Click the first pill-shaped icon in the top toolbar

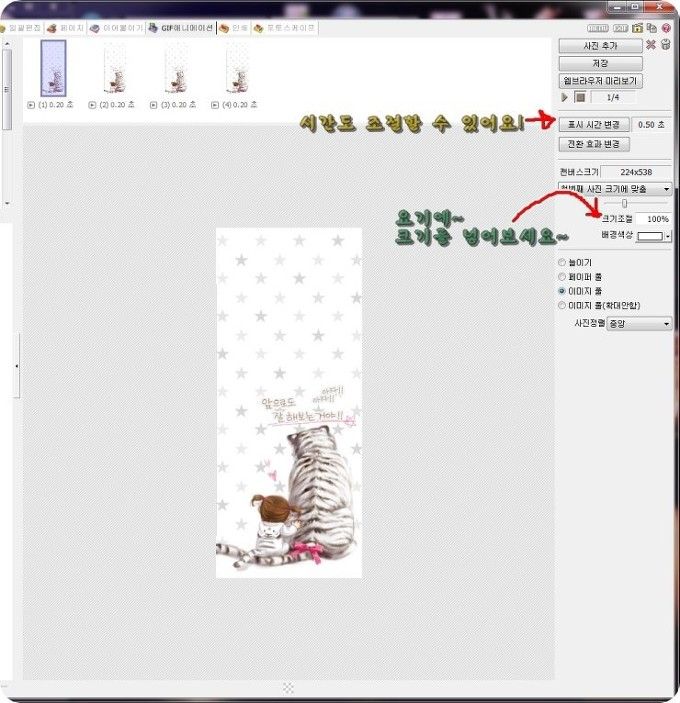point(598,28)
